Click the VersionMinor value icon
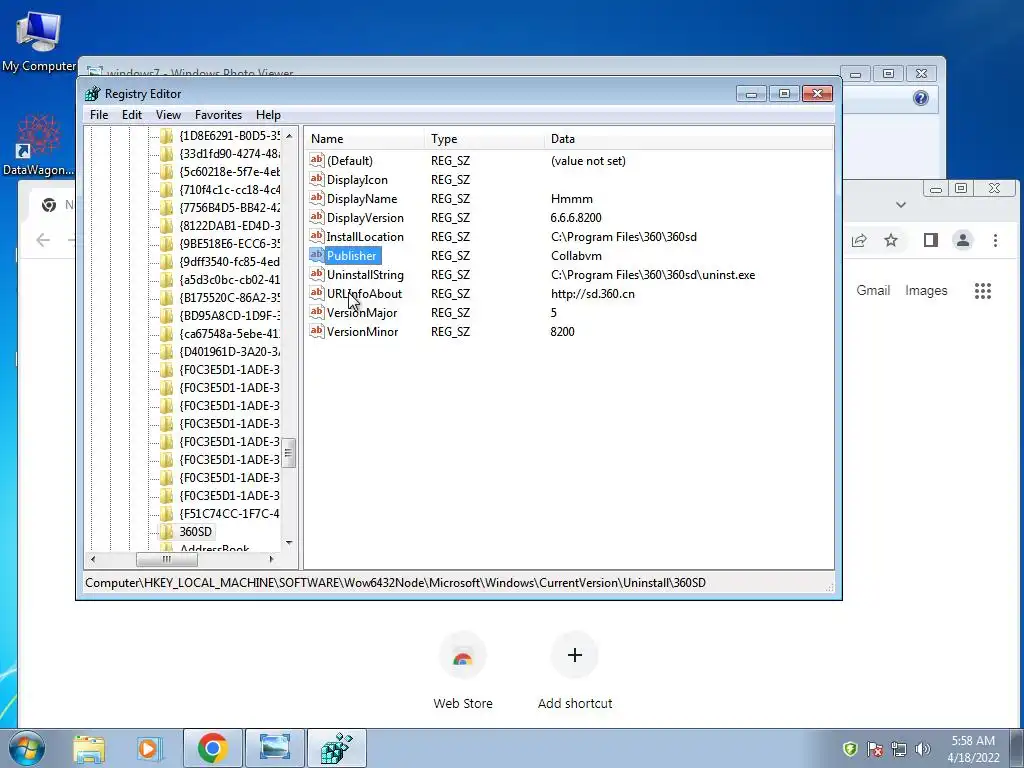 (x=317, y=330)
